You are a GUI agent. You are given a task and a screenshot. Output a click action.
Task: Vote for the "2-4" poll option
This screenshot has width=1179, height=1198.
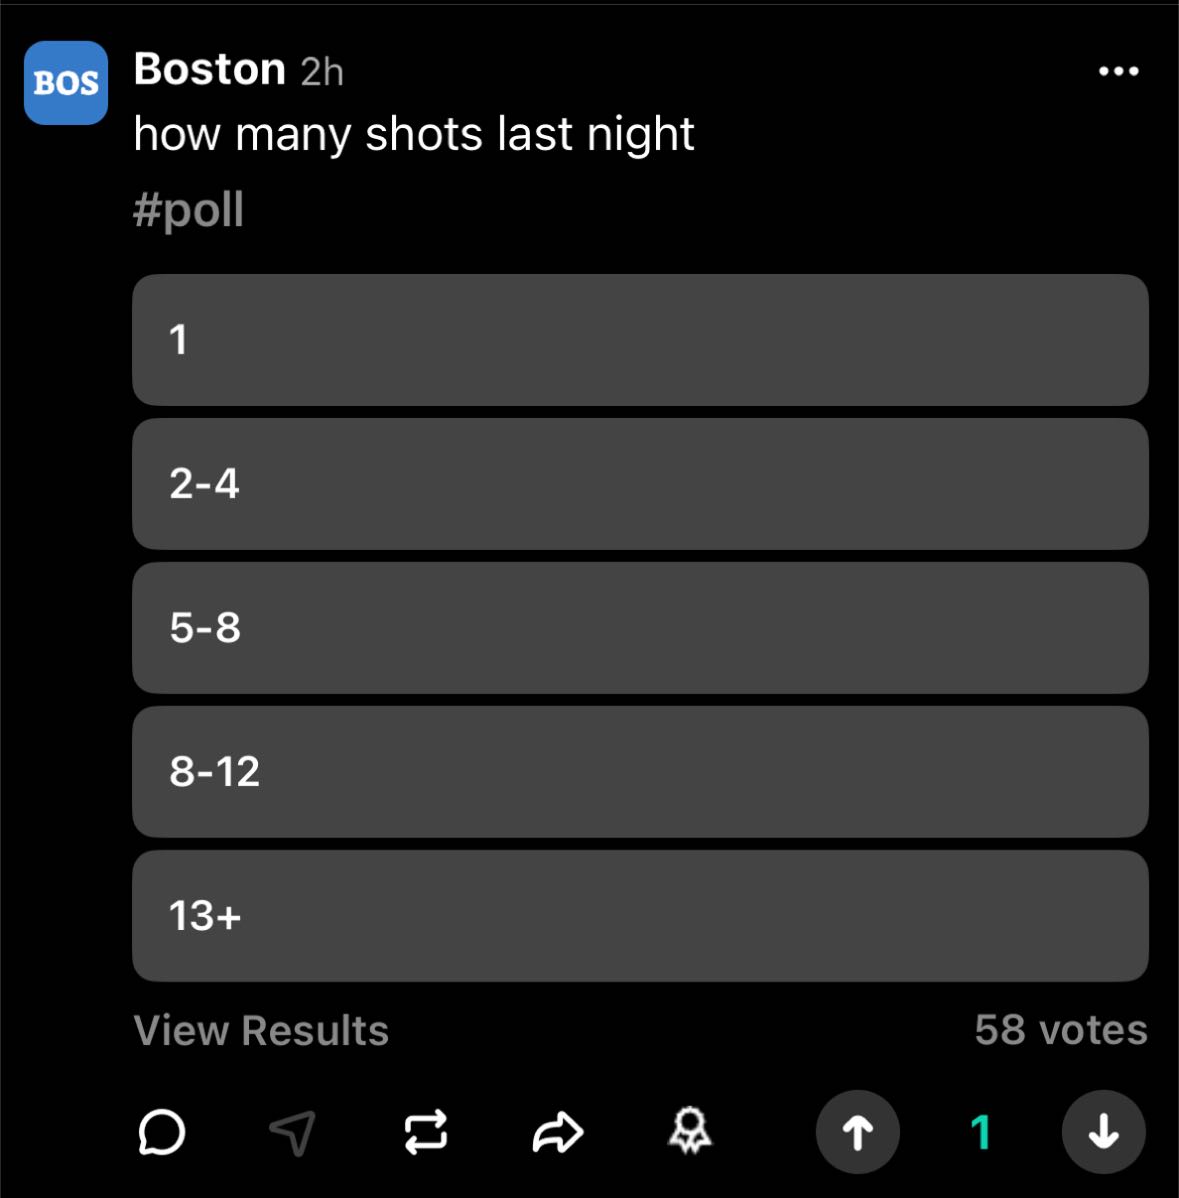click(640, 484)
